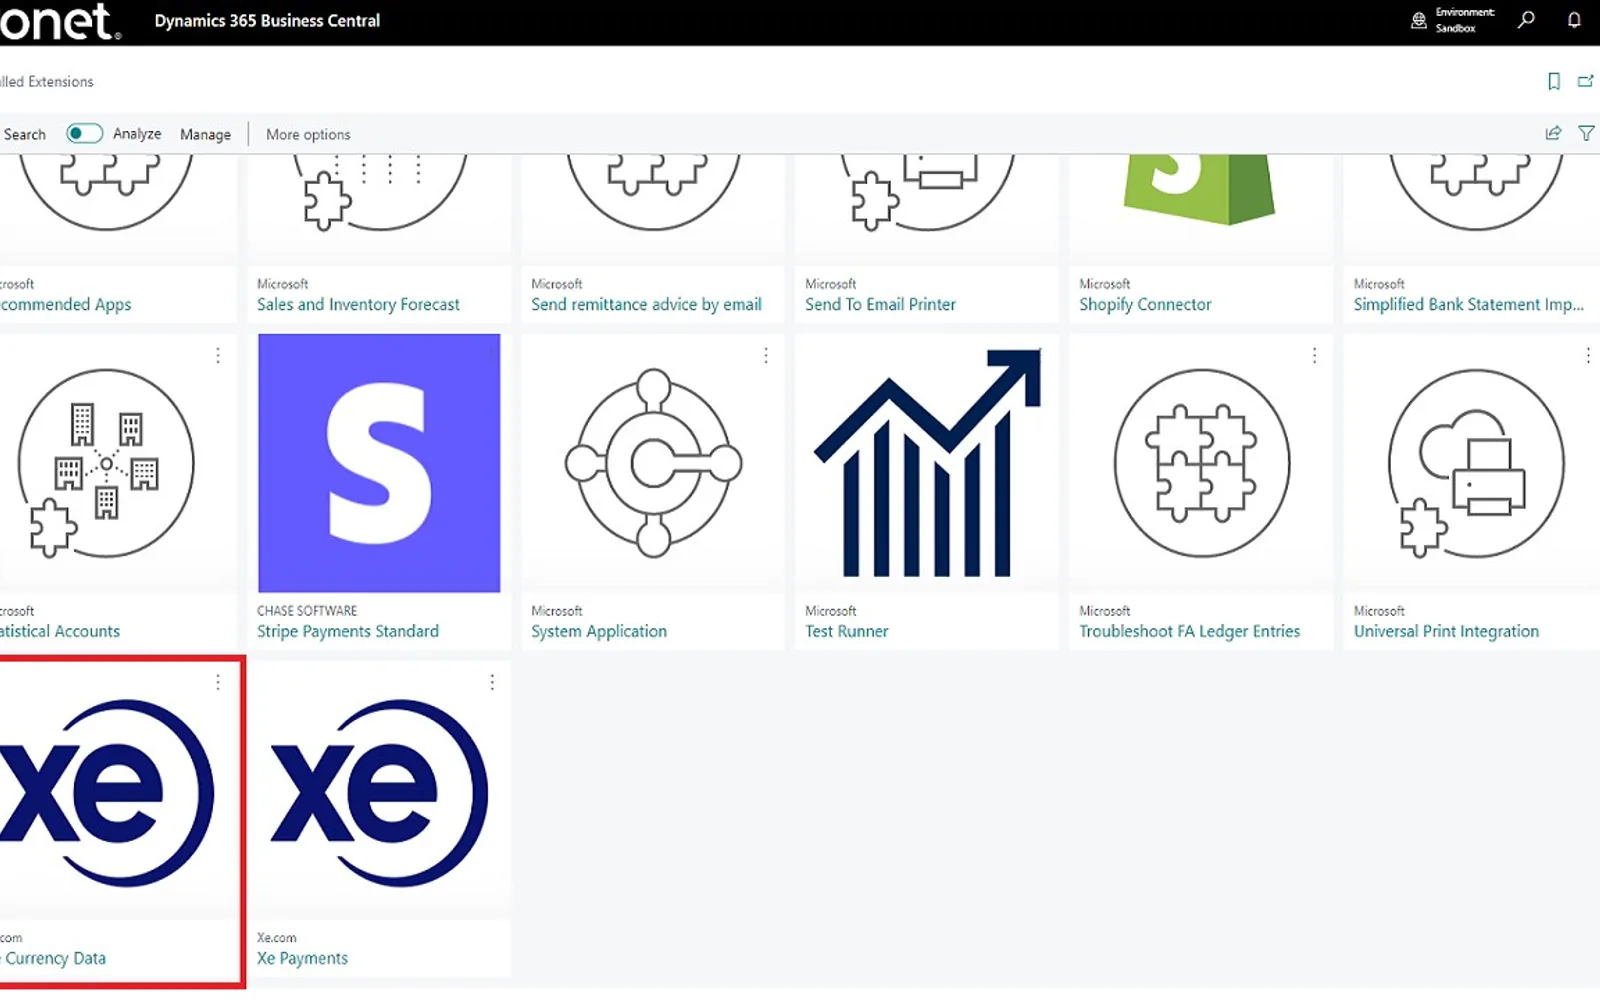1600x1000 pixels.
Task: Open options menu for Universal Print Integration
Action: (x=1588, y=355)
